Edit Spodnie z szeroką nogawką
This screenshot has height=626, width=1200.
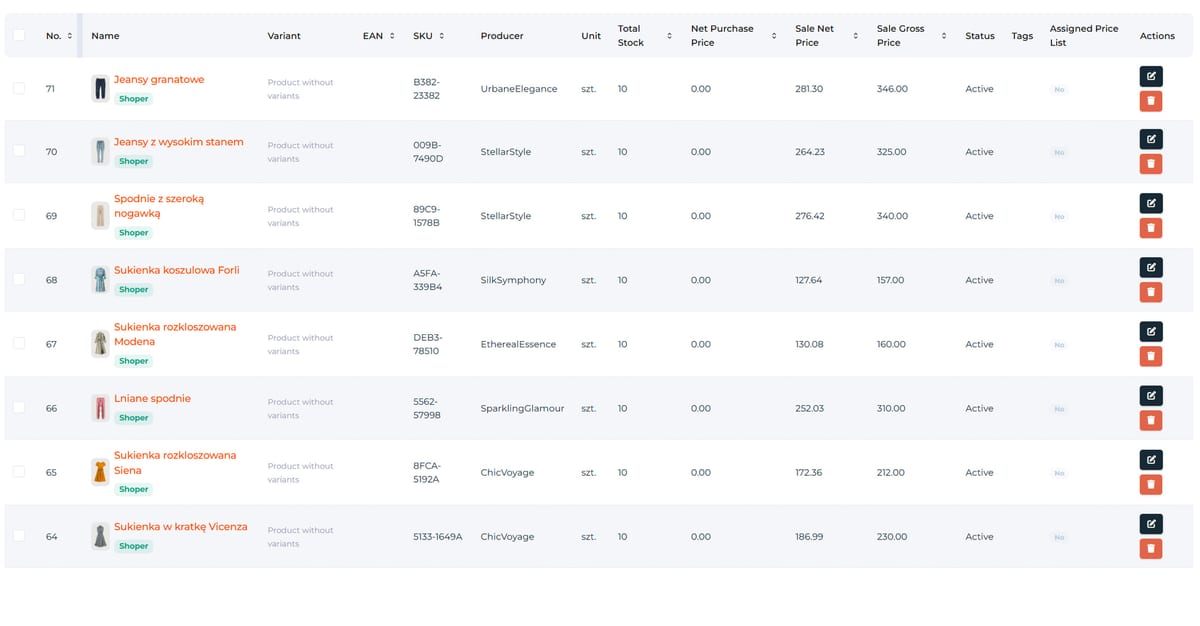click(x=1151, y=203)
